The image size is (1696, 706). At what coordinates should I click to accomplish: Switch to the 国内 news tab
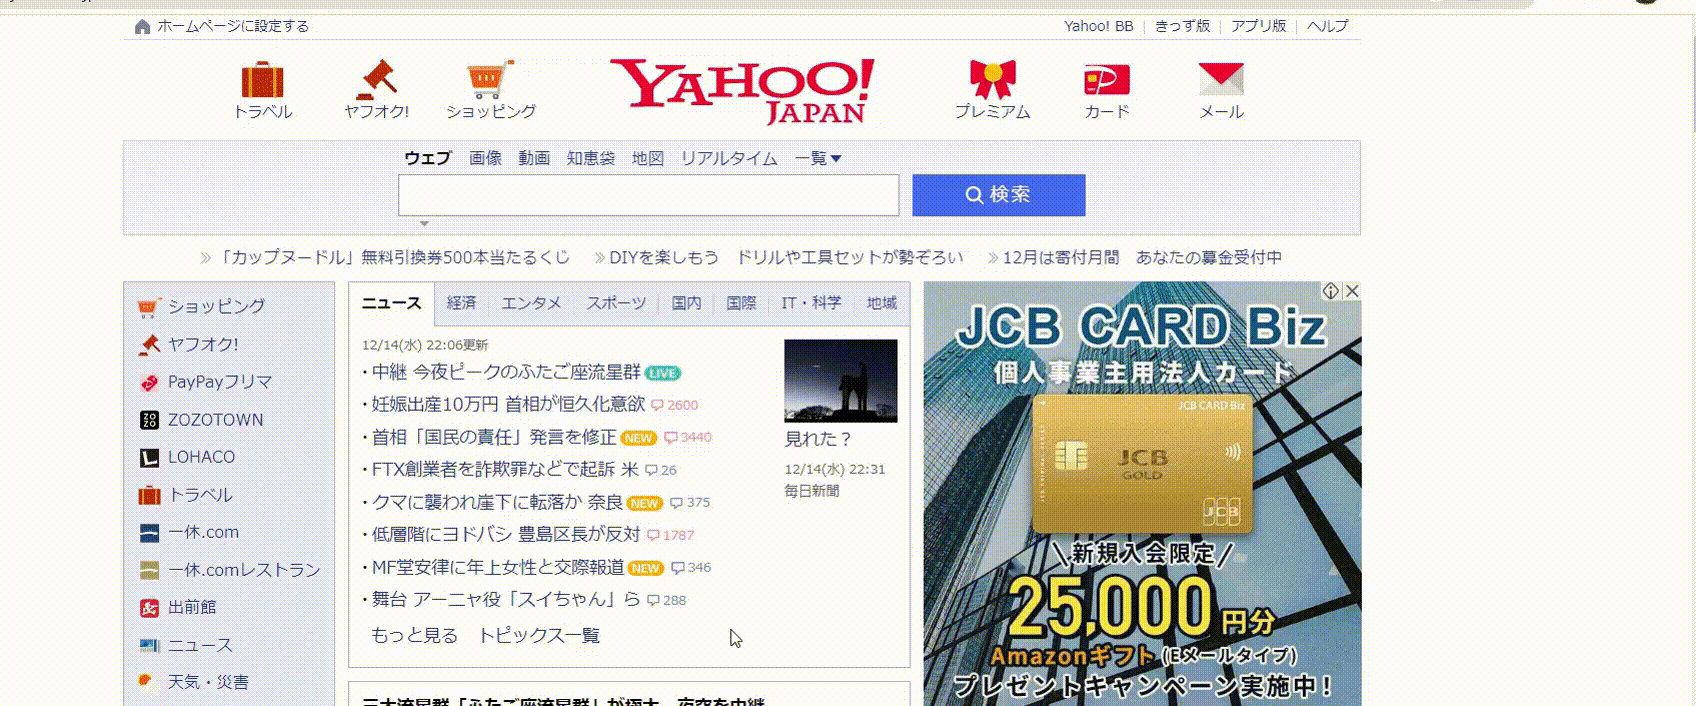(x=686, y=303)
